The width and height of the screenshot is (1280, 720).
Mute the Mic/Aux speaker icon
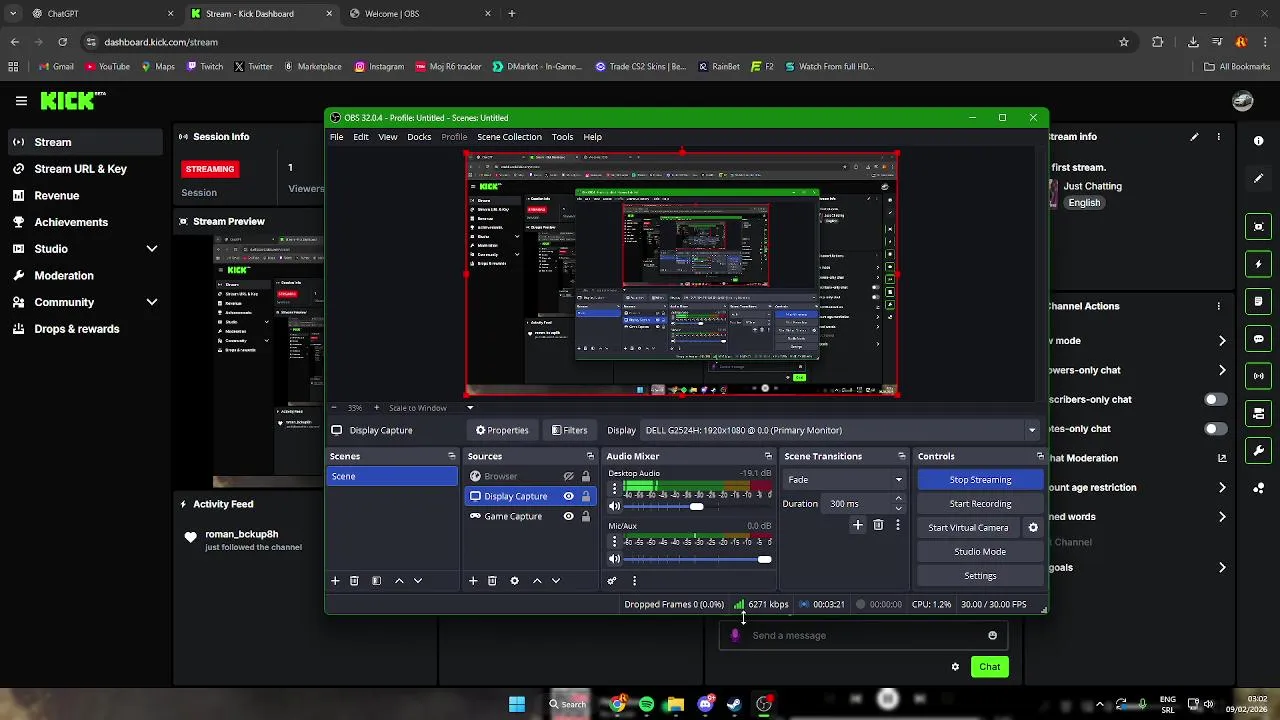tap(614, 559)
